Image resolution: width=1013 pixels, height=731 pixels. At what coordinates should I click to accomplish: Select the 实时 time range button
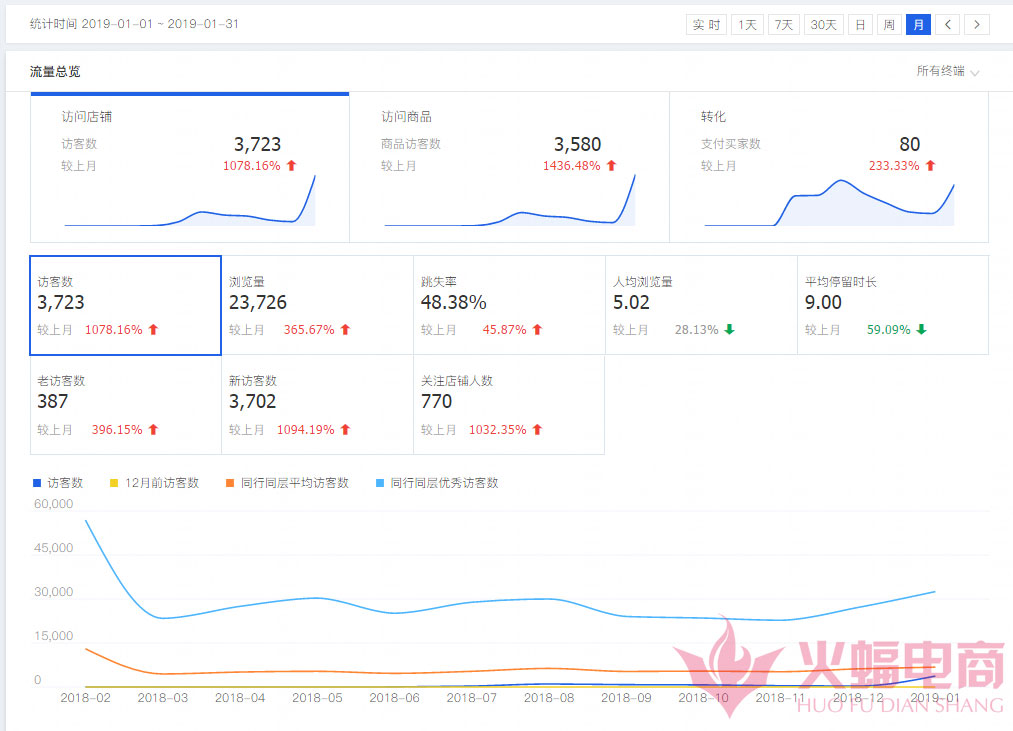click(707, 25)
